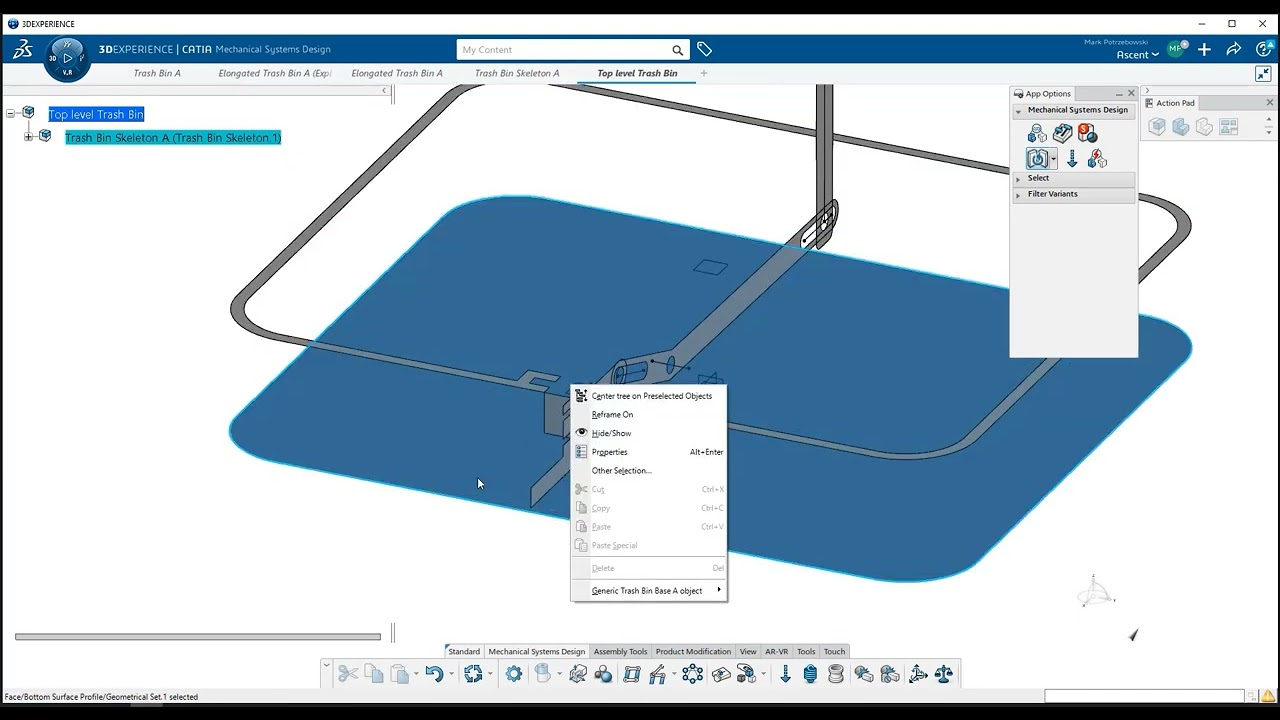Image resolution: width=1280 pixels, height=720 pixels.
Task: Open the tag icon next to search
Action: pyautogui.click(x=704, y=49)
